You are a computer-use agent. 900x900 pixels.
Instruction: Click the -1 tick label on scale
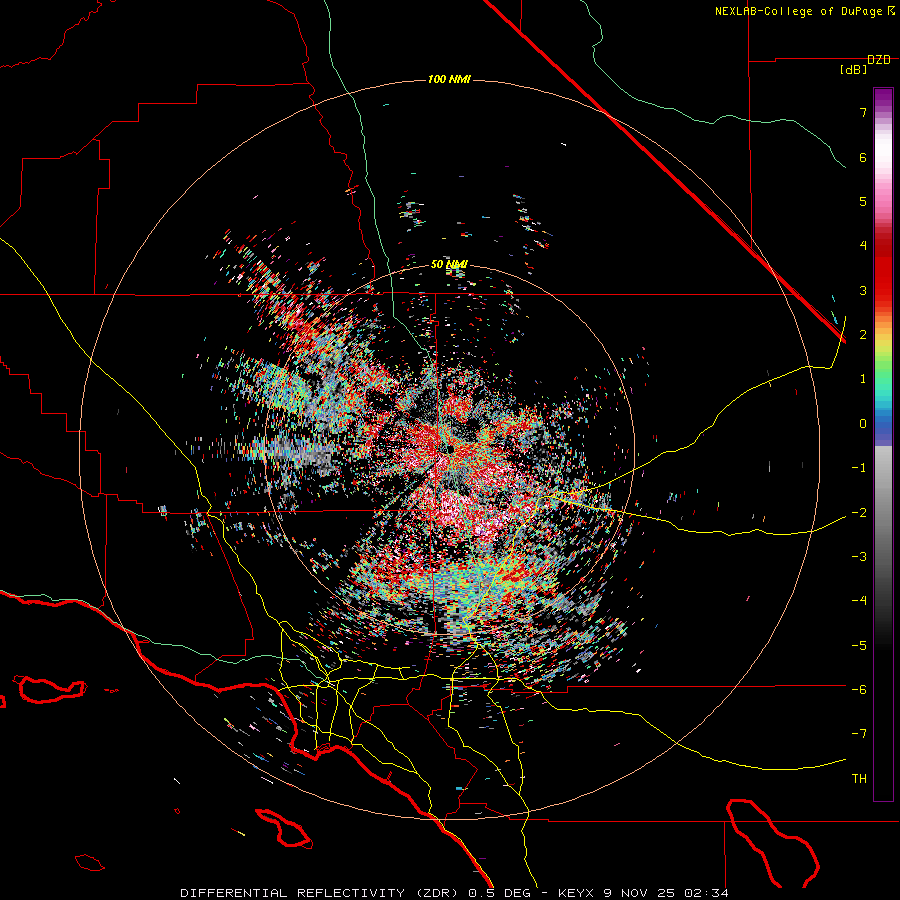pos(859,468)
